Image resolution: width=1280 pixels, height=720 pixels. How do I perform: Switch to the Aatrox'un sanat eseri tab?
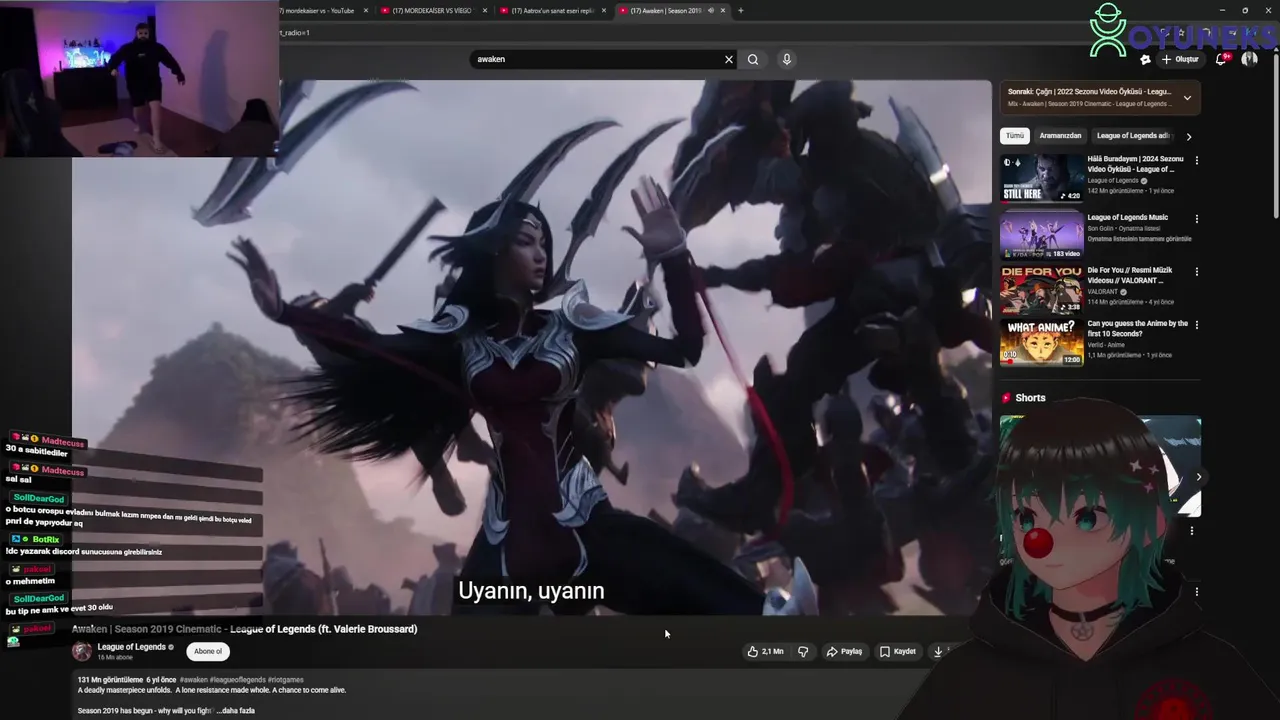tap(552, 10)
